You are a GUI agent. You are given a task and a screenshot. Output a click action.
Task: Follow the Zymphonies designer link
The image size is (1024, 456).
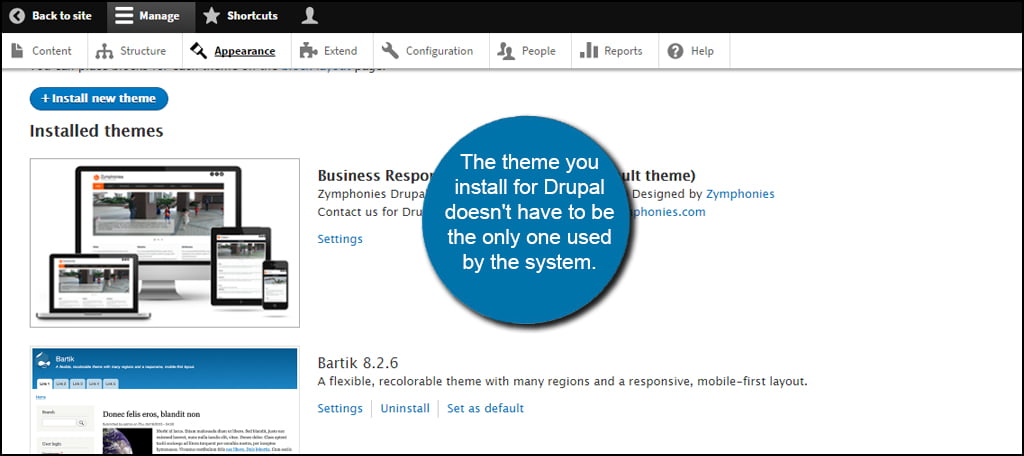[x=740, y=194]
